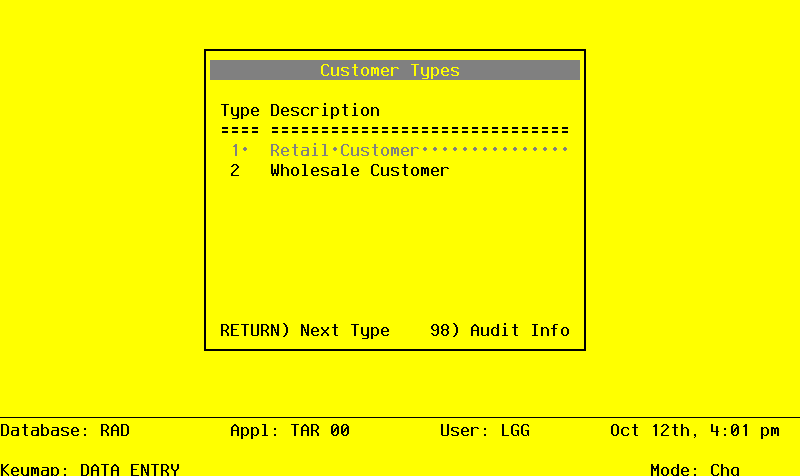Click the Customer Types title bar

point(394,70)
